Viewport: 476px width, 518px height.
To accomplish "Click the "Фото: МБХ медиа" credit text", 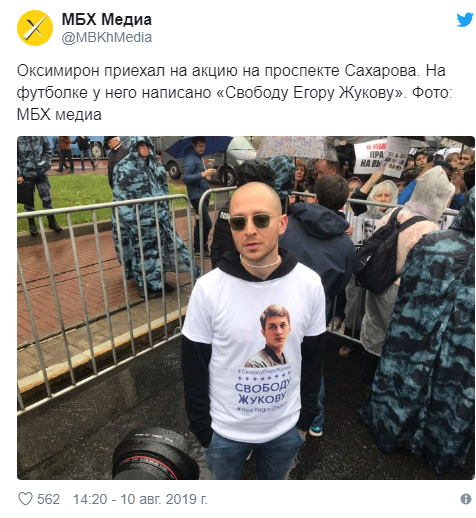I will click(235, 104).
